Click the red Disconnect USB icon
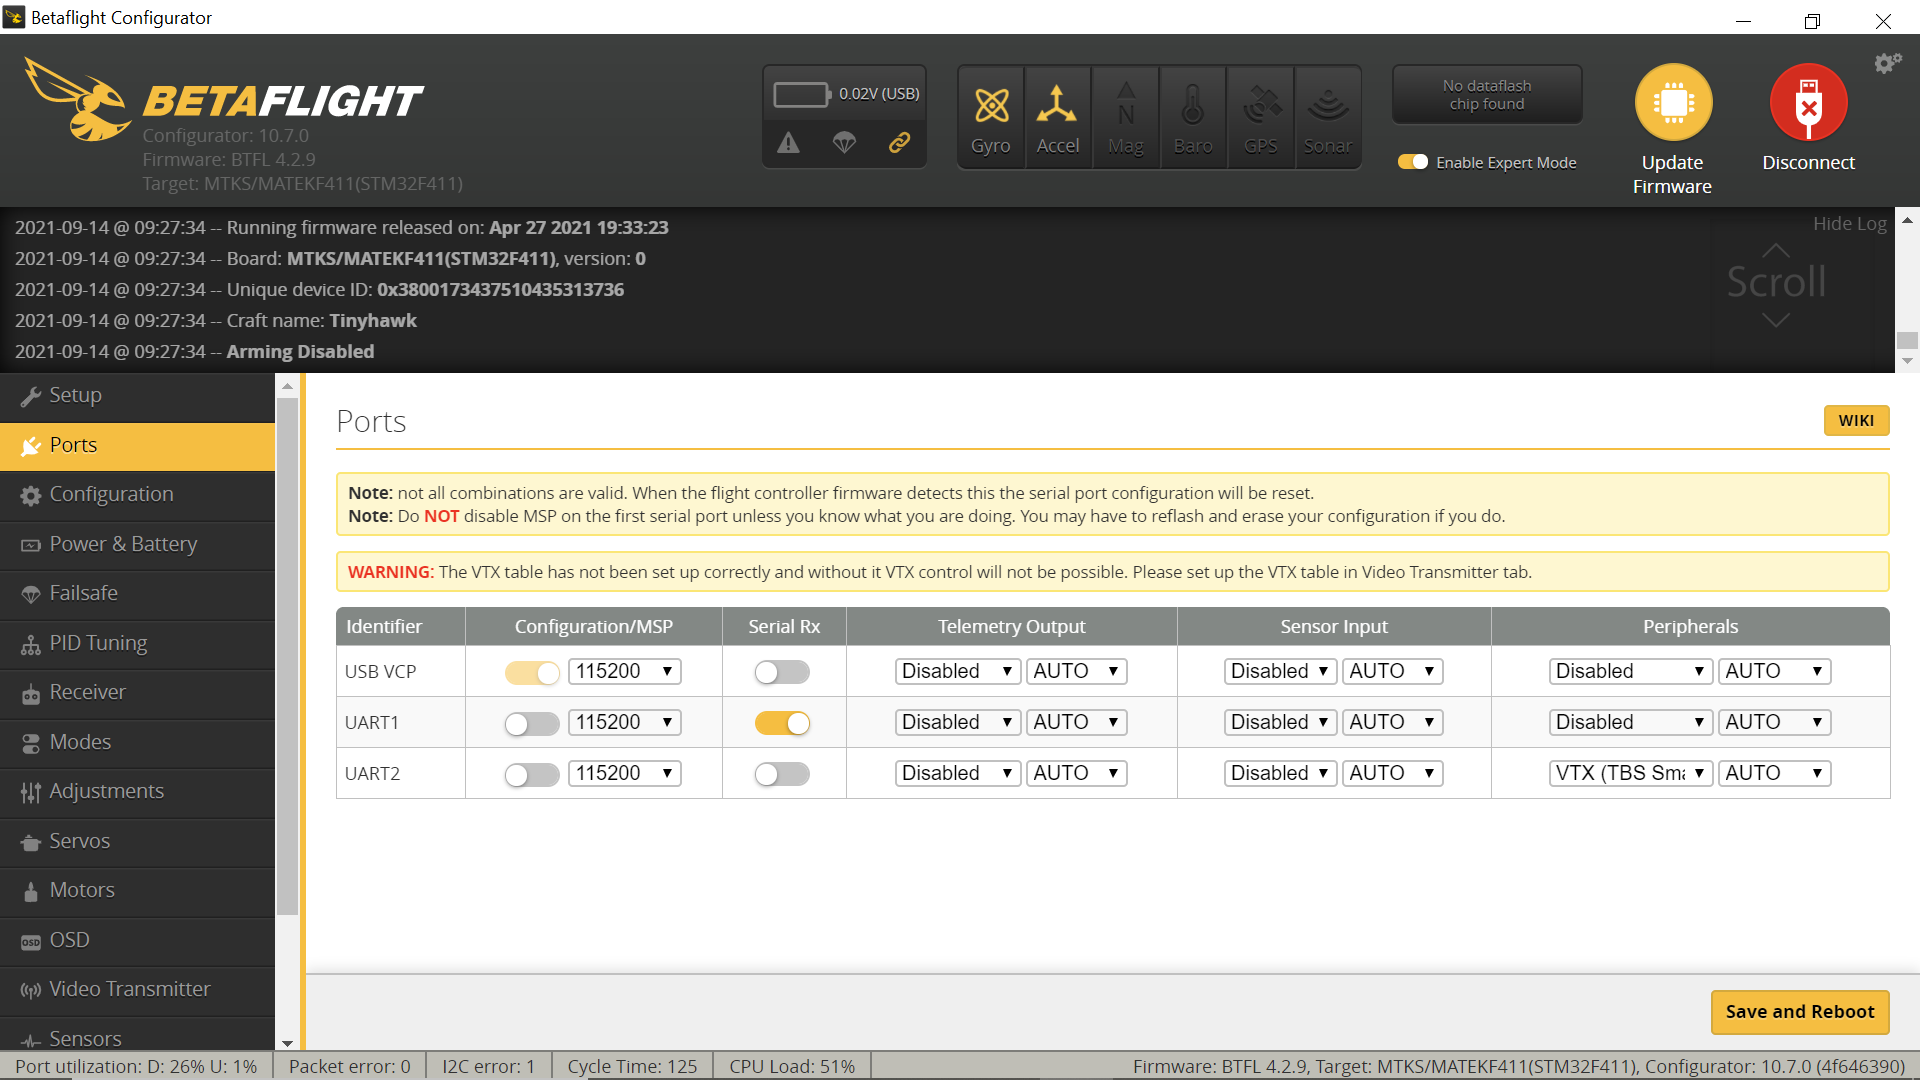 [x=1807, y=103]
